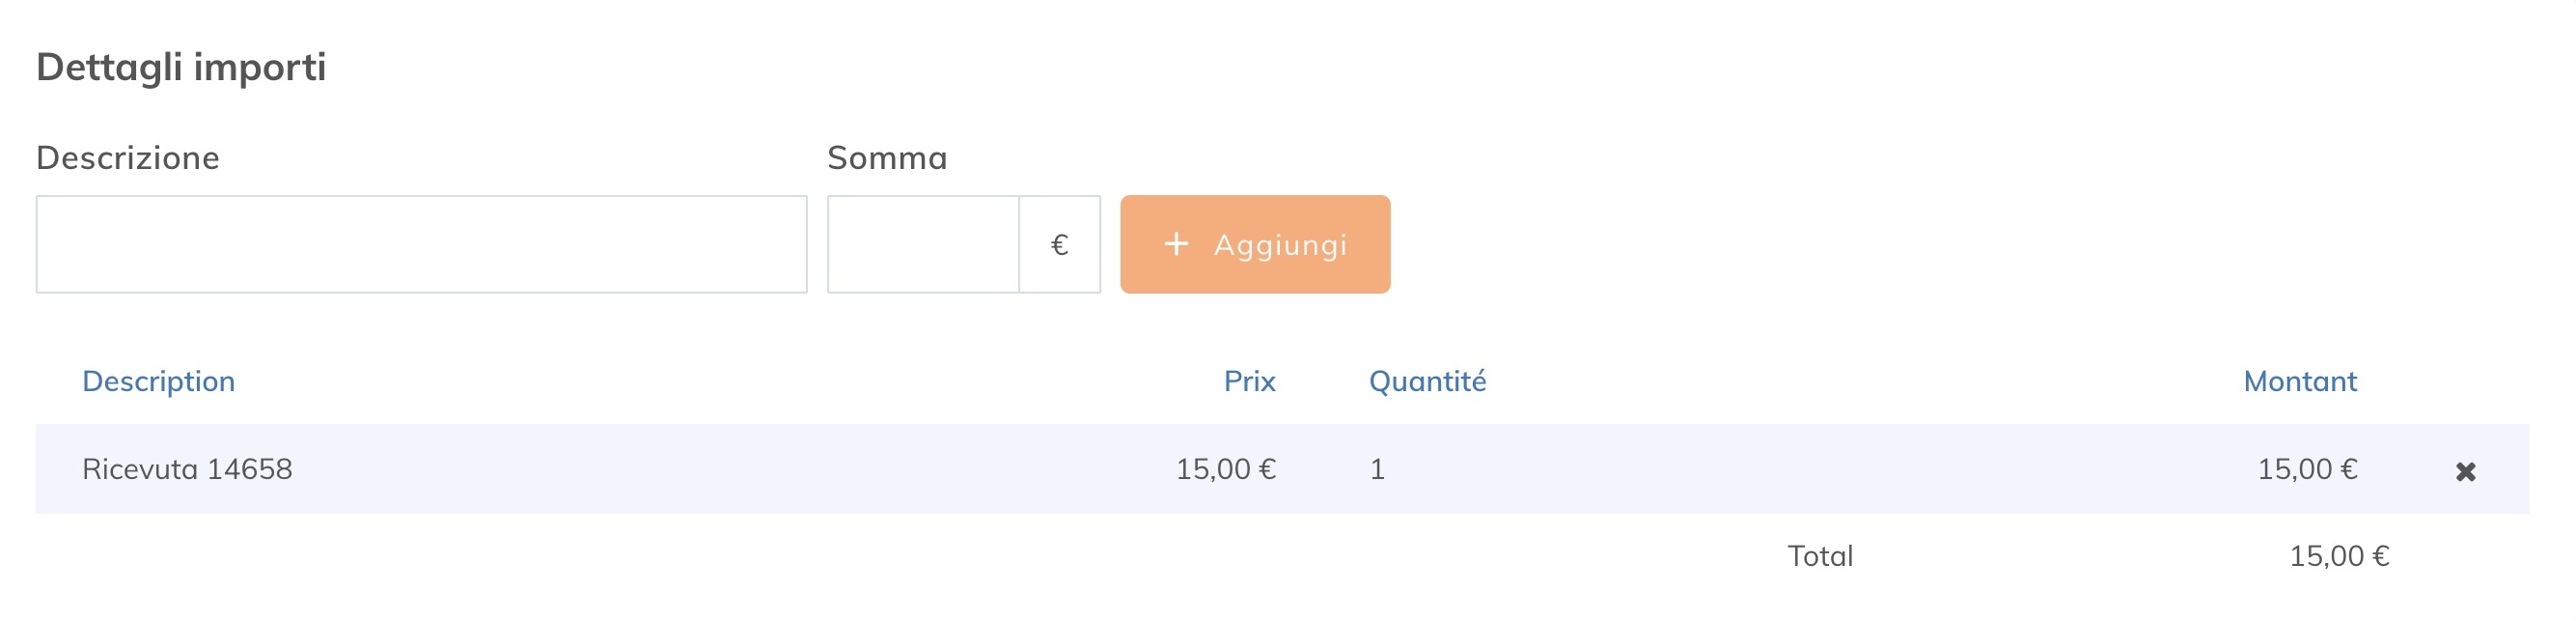Click inside the Descrizione text field
Screen dimensions: 2576x621
(x=420, y=243)
